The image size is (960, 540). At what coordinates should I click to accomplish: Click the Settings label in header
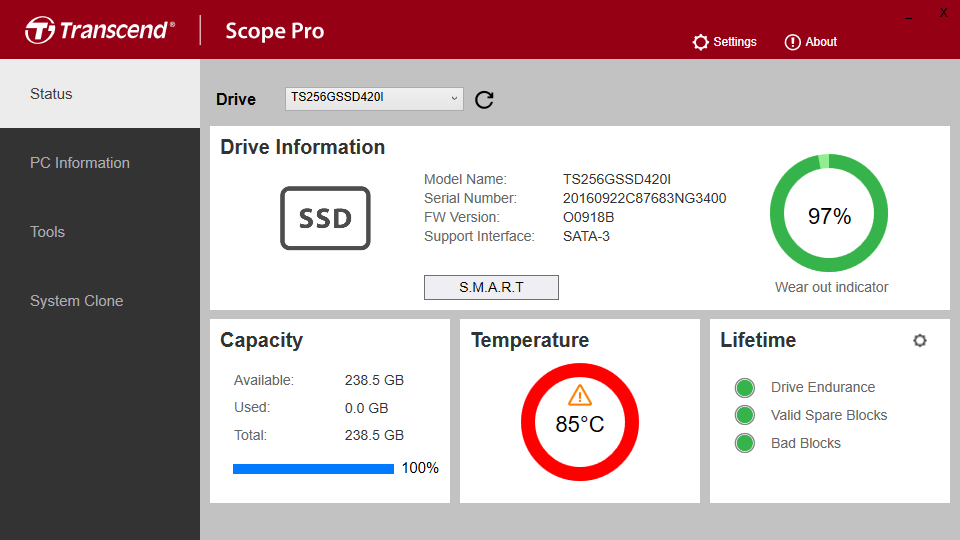pyautogui.click(x=735, y=42)
